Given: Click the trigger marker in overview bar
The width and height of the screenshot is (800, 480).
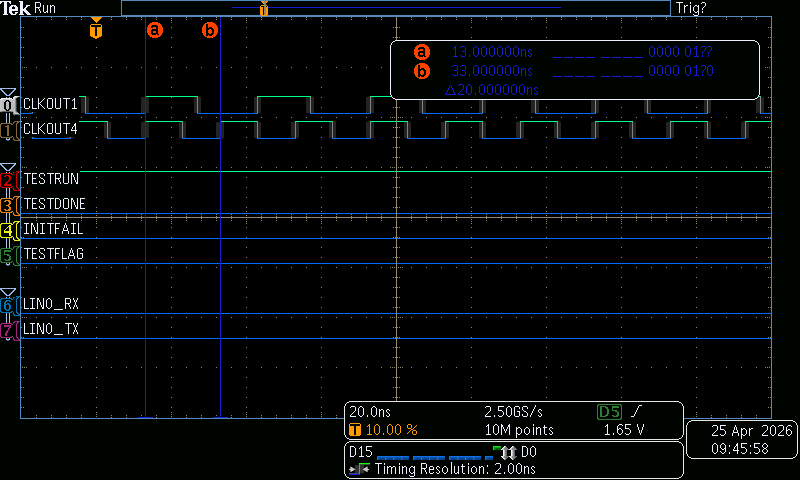Looking at the screenshot, I should (x=264, y=8).
